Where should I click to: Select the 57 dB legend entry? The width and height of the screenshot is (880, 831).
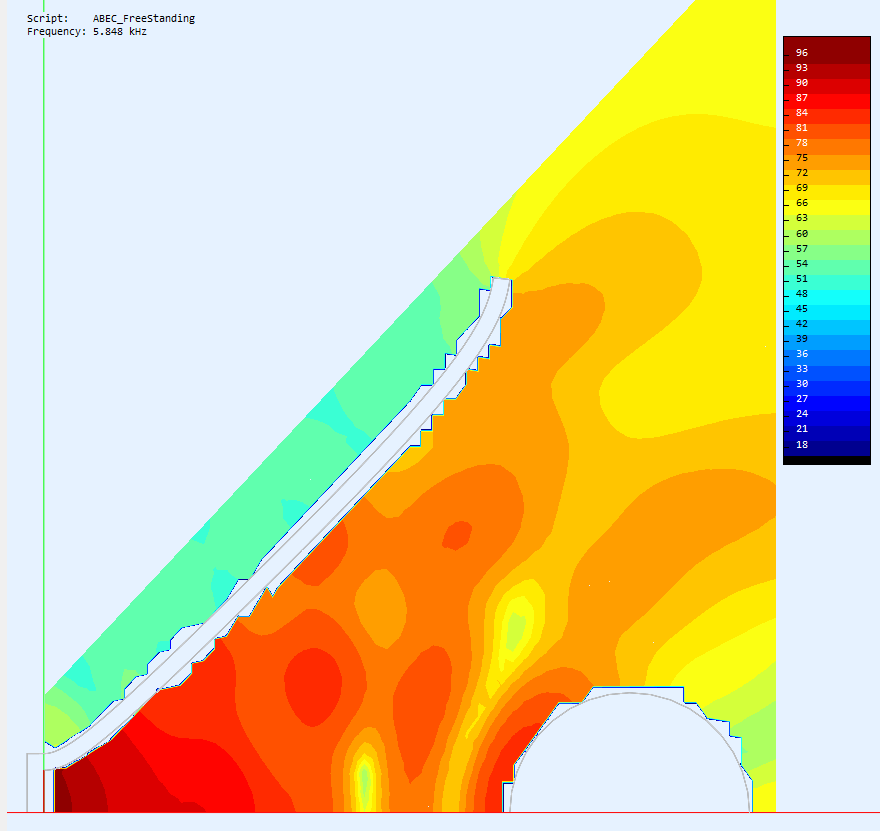(801, 249)
